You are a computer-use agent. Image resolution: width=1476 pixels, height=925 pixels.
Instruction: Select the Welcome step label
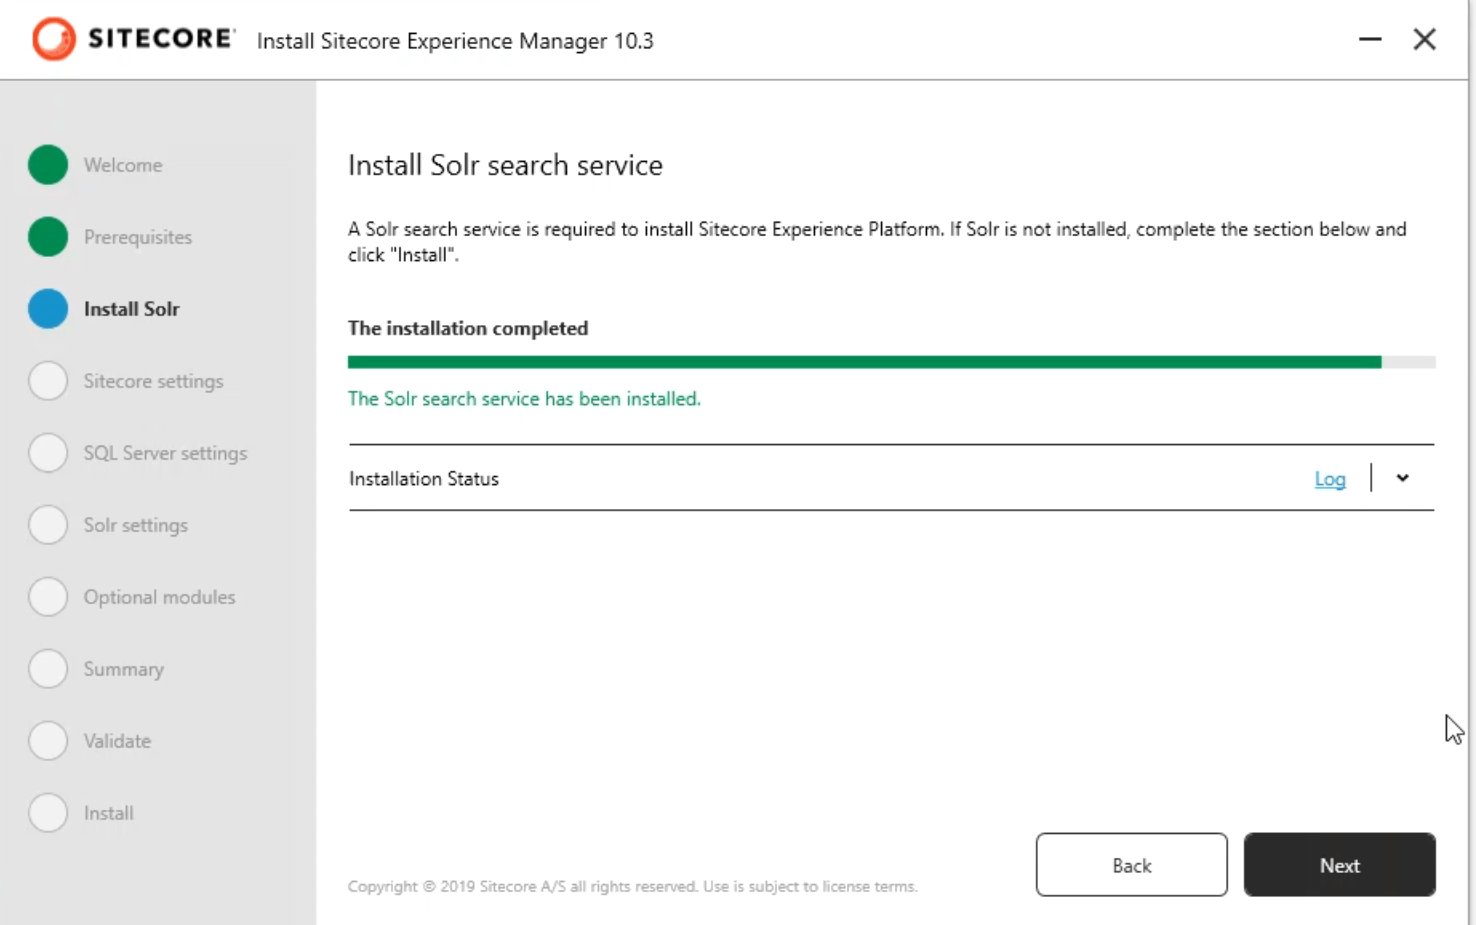tap(123, 165)
